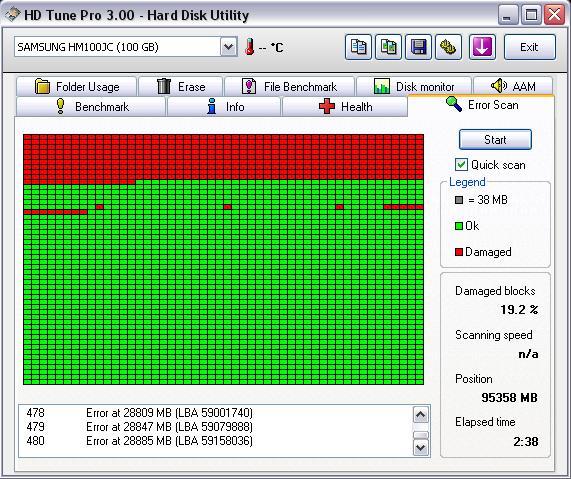
Task: Click the copy text to clipboard icon
Action: click(358, 47)
